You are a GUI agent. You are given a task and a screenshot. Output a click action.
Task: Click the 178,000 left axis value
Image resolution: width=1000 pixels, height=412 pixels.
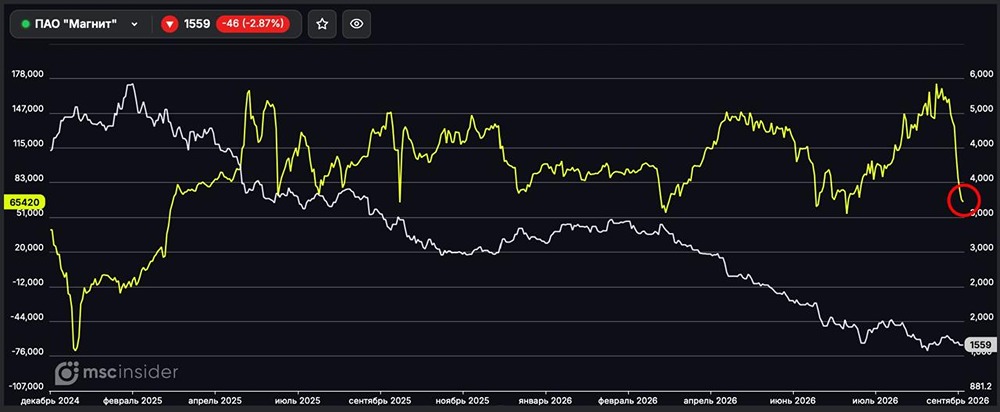(x=27, y=75)
